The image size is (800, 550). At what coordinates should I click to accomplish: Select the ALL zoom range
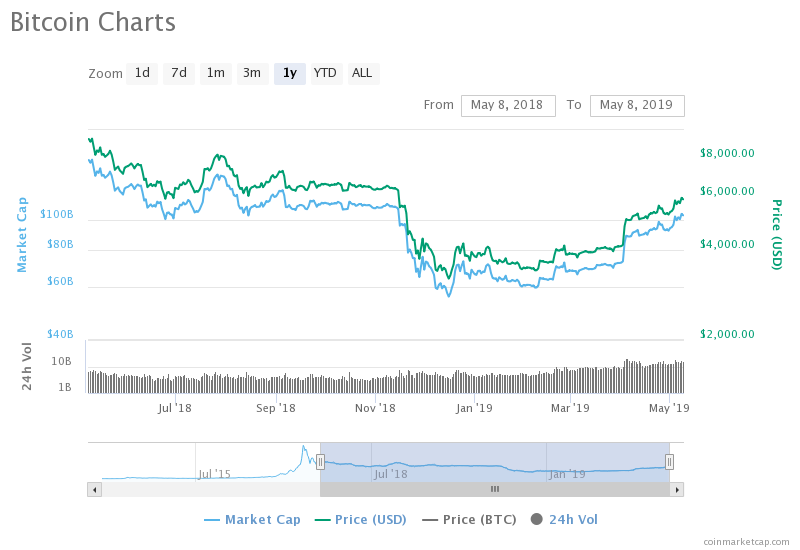(362, 73)
